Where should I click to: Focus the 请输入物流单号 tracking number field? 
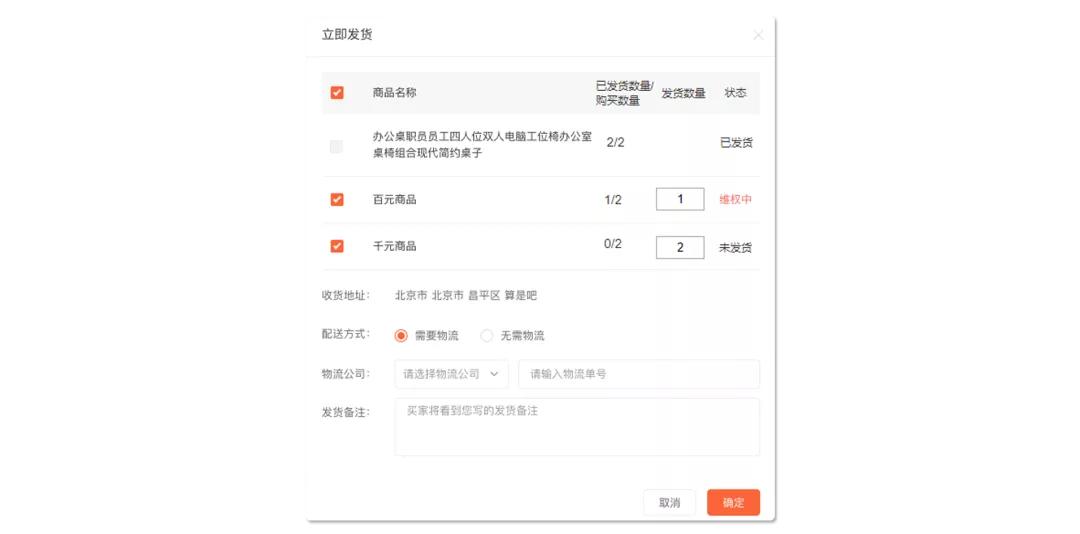639,374
